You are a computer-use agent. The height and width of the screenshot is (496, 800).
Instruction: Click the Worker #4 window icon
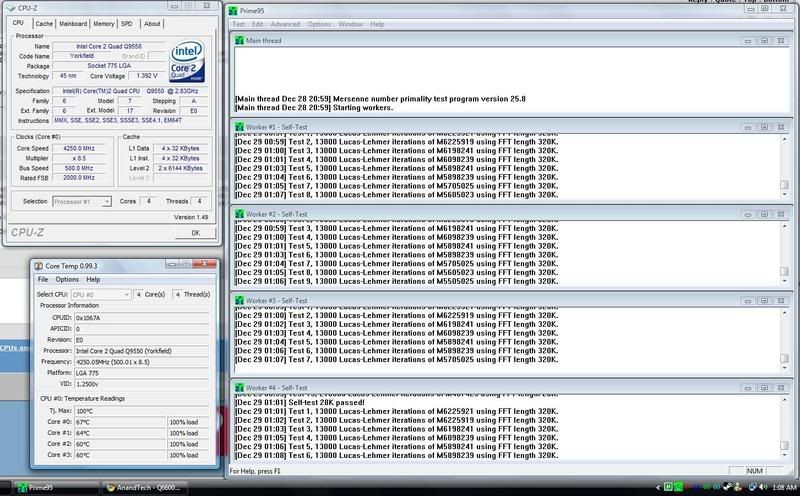pyautogui.click(x=238, y=386)
